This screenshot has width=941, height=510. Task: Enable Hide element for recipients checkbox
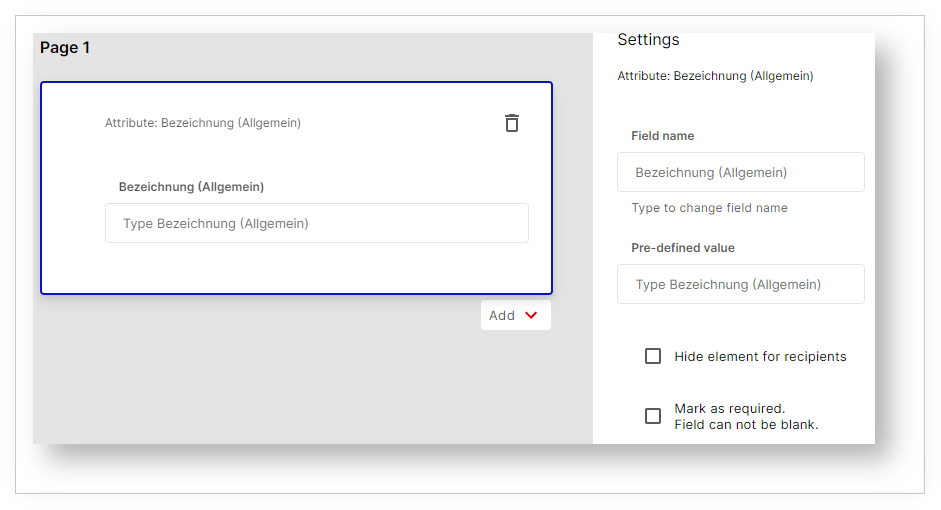point(653,356)
